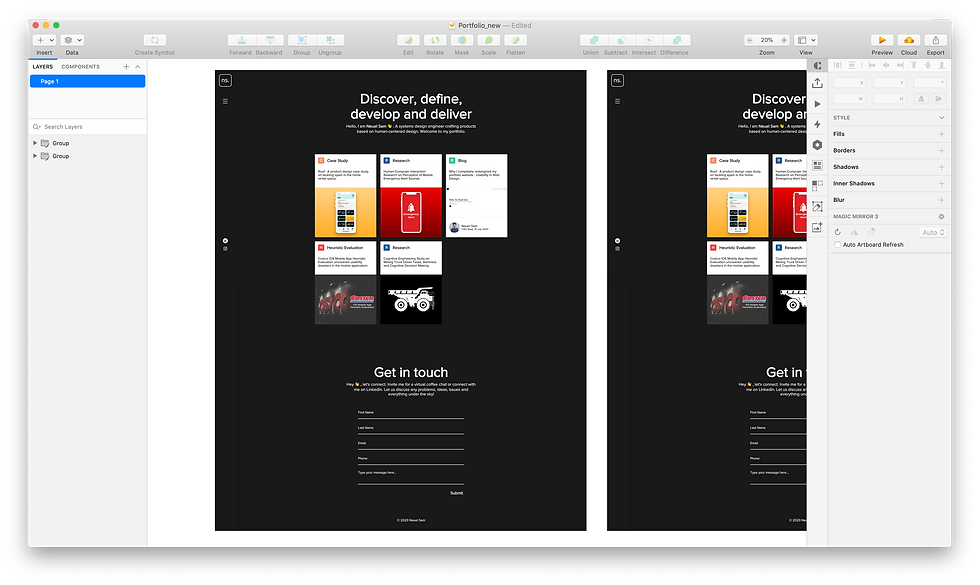Click the Search Layers field
The image size is (980, 585).
point(88,126)
